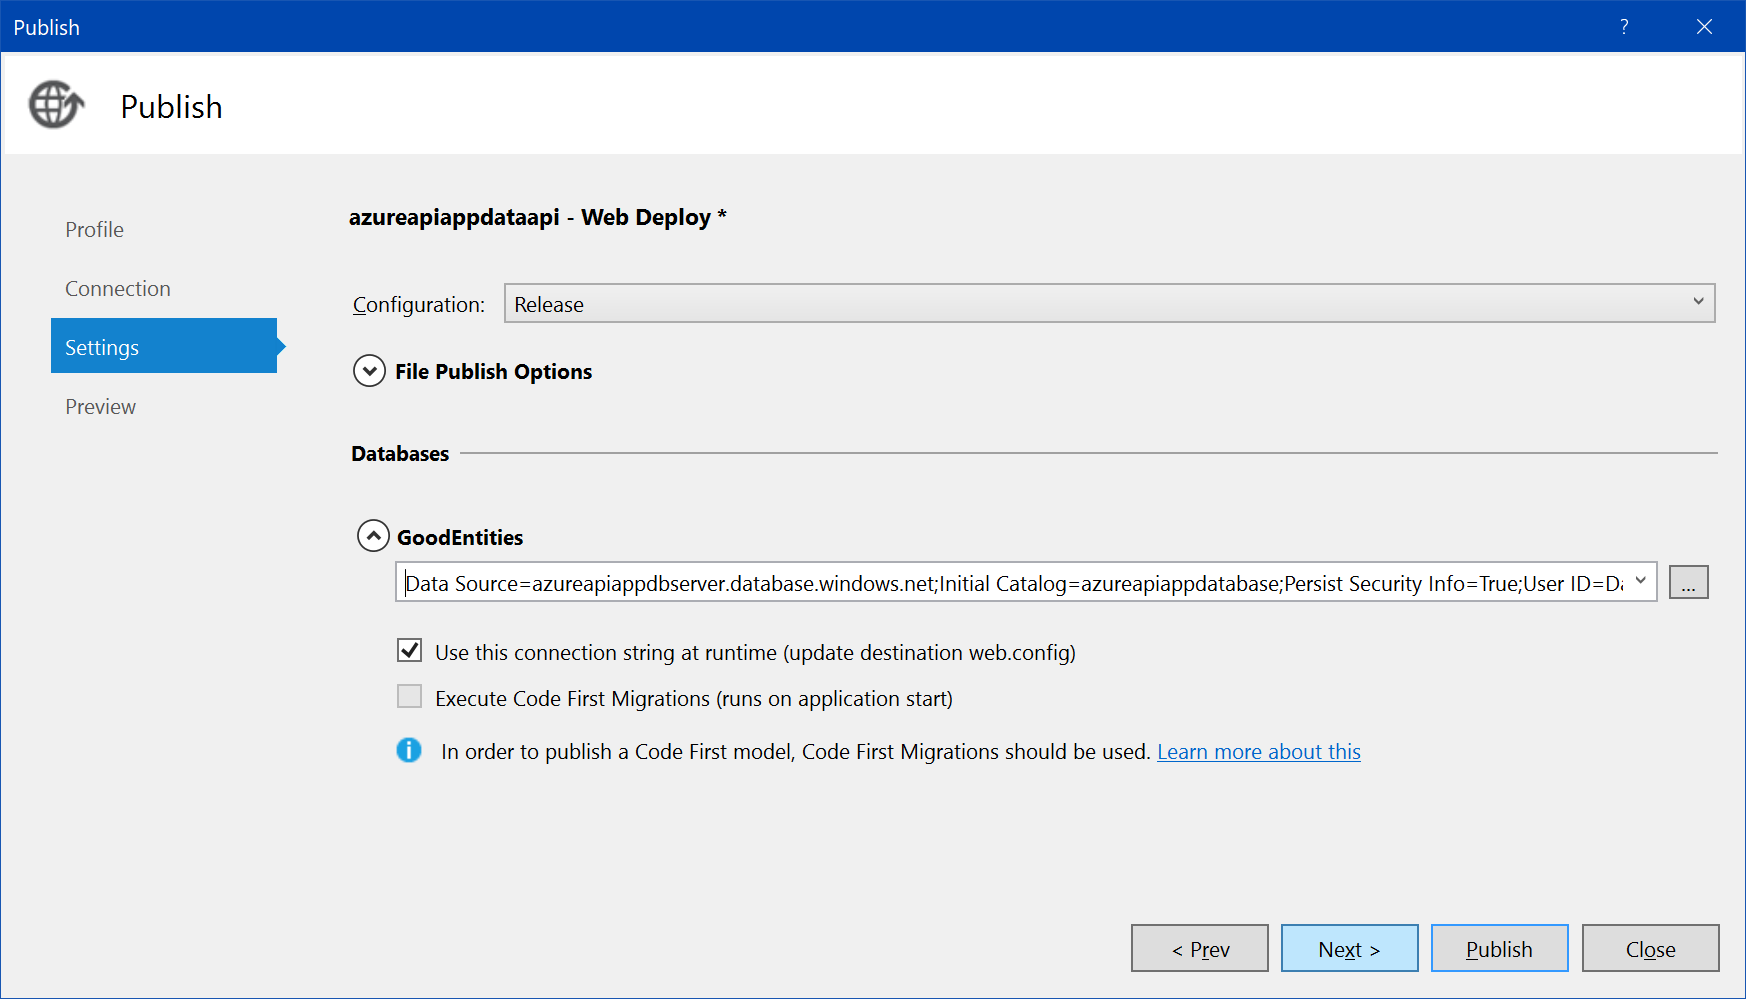
Task: Uncheck Use this connection string at runtime
Action: click(410, 651)
